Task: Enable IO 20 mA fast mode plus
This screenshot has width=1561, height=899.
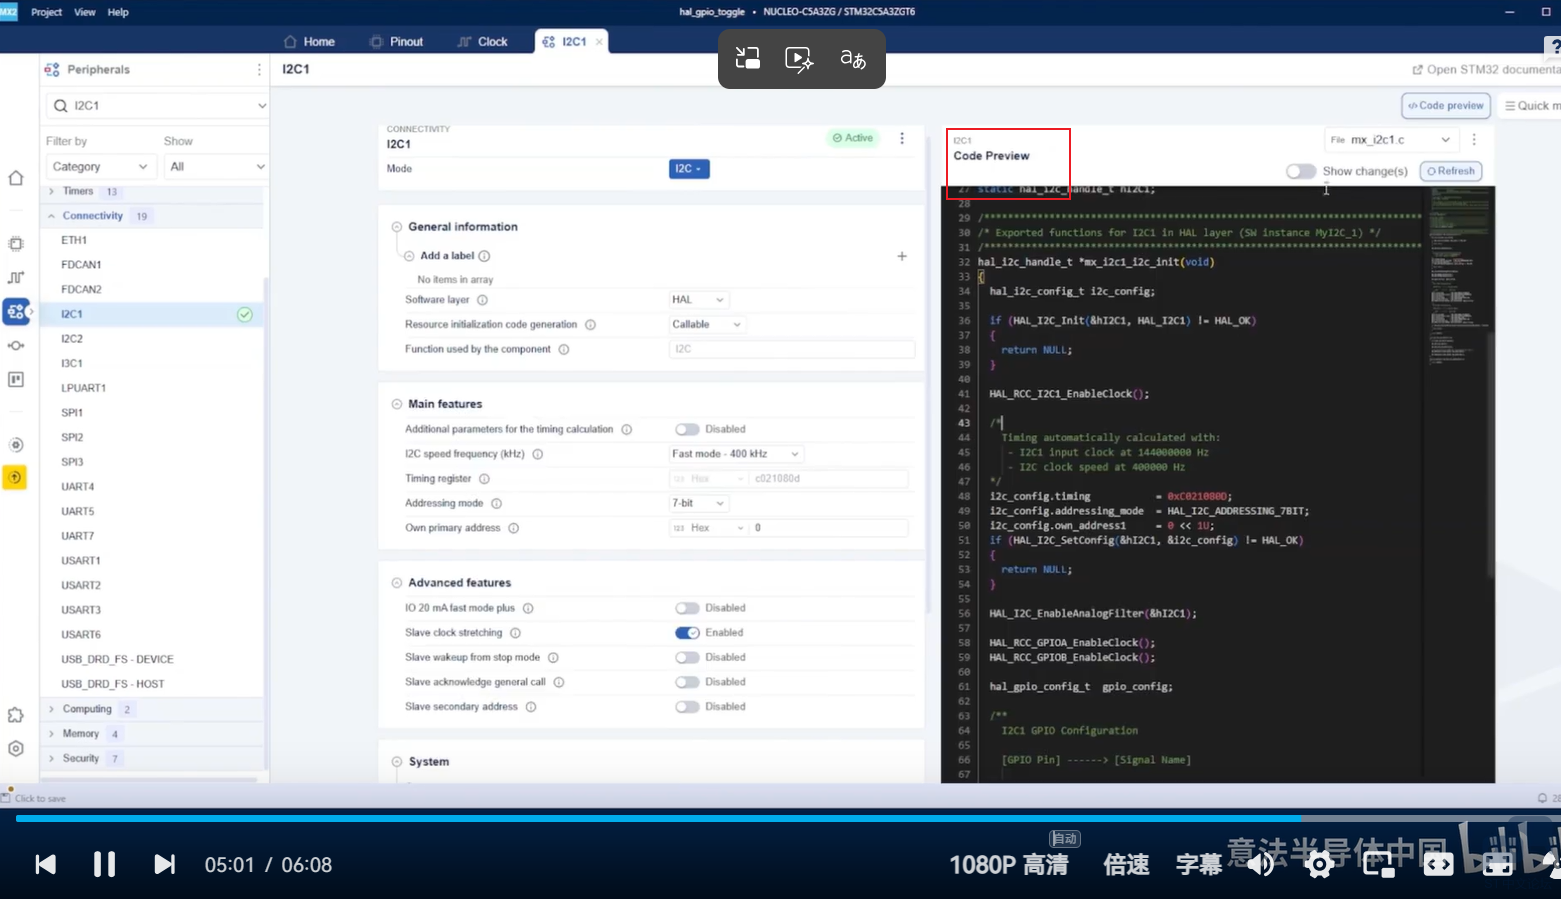Action: (x=687, y=608)
